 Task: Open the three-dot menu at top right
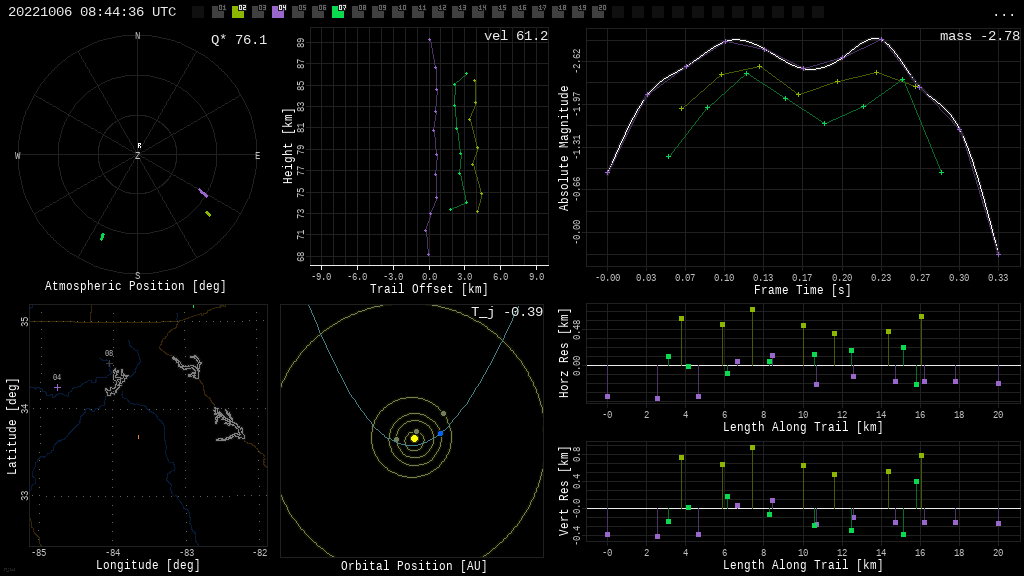[x=1003, y=13]
